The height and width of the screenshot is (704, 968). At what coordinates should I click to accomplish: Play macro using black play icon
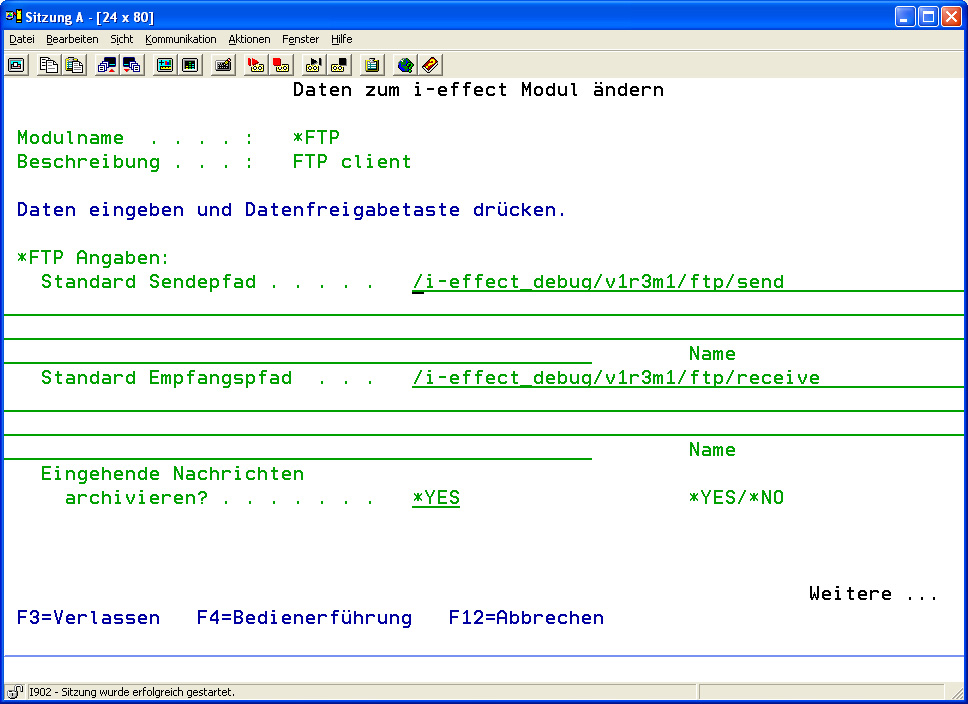(313, 65)
